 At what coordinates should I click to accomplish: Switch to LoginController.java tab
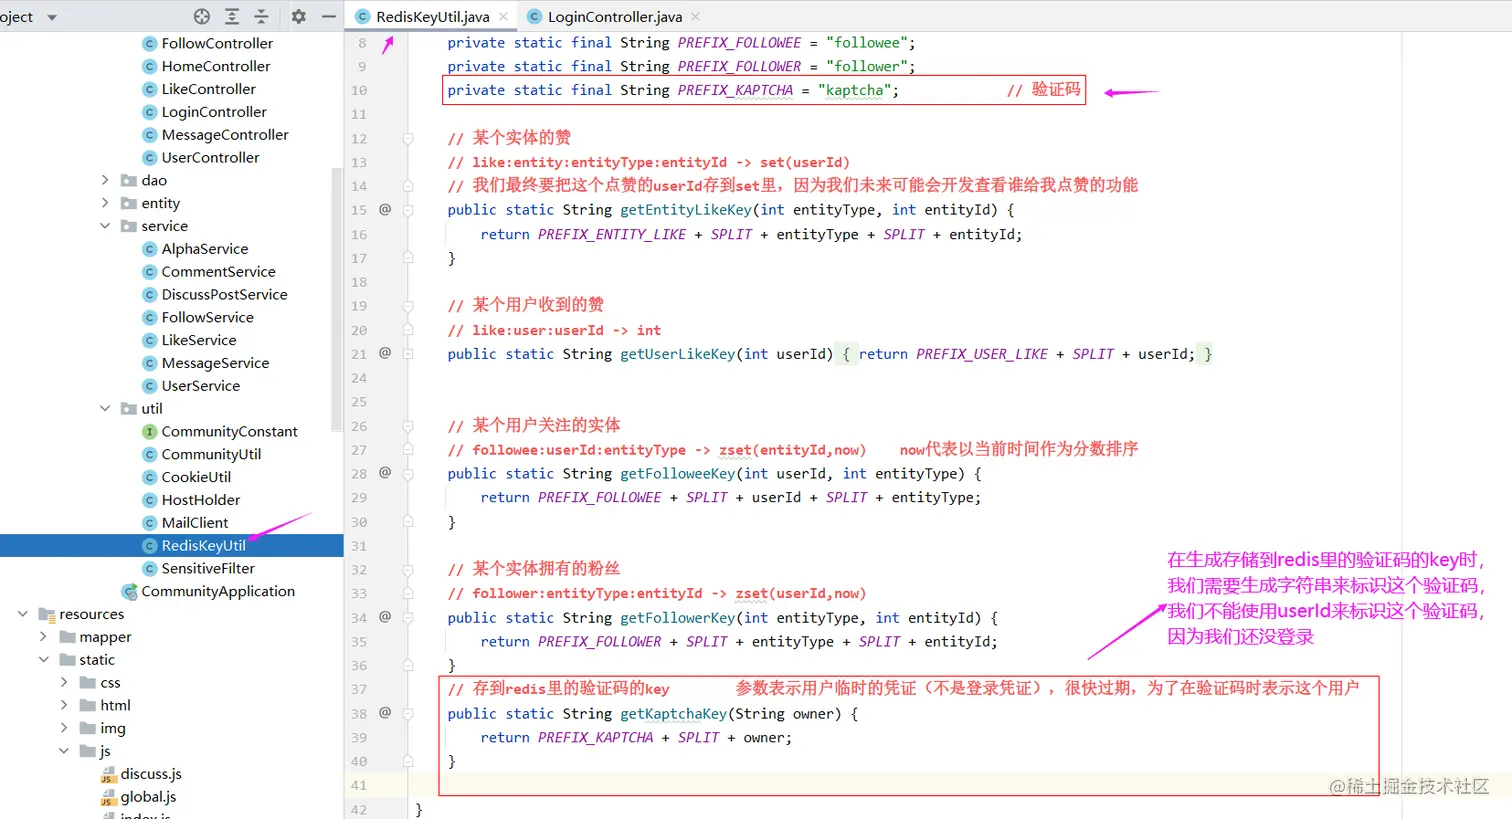point(615,16)
